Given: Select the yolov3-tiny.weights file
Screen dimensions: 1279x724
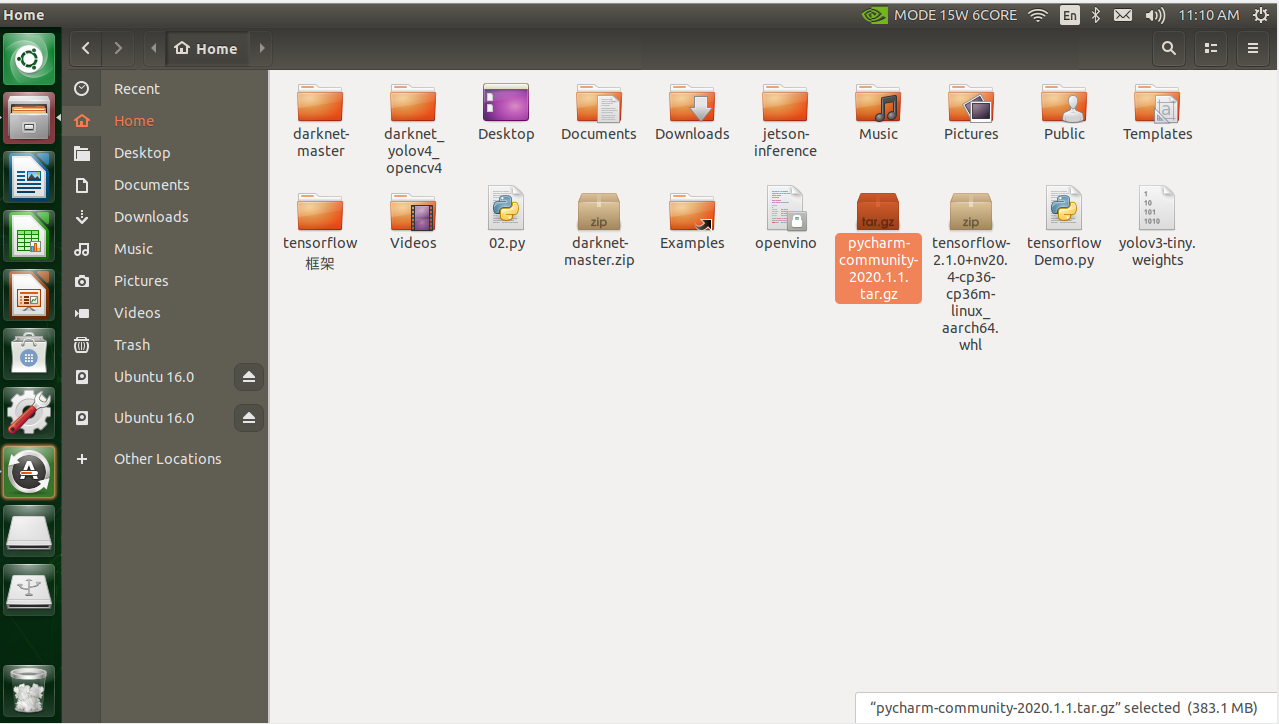Looking at the screenshot, I should click(1157, 209).
